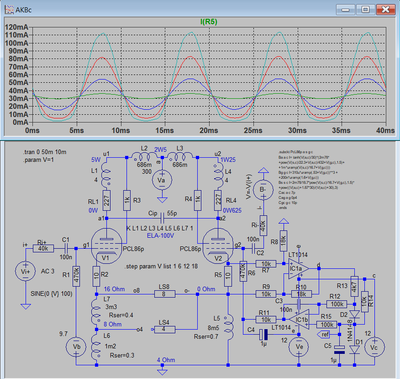This screenshot has height=379, width=400.
Task: Select the Cip 55p capacitor
Action: [162, 218]
